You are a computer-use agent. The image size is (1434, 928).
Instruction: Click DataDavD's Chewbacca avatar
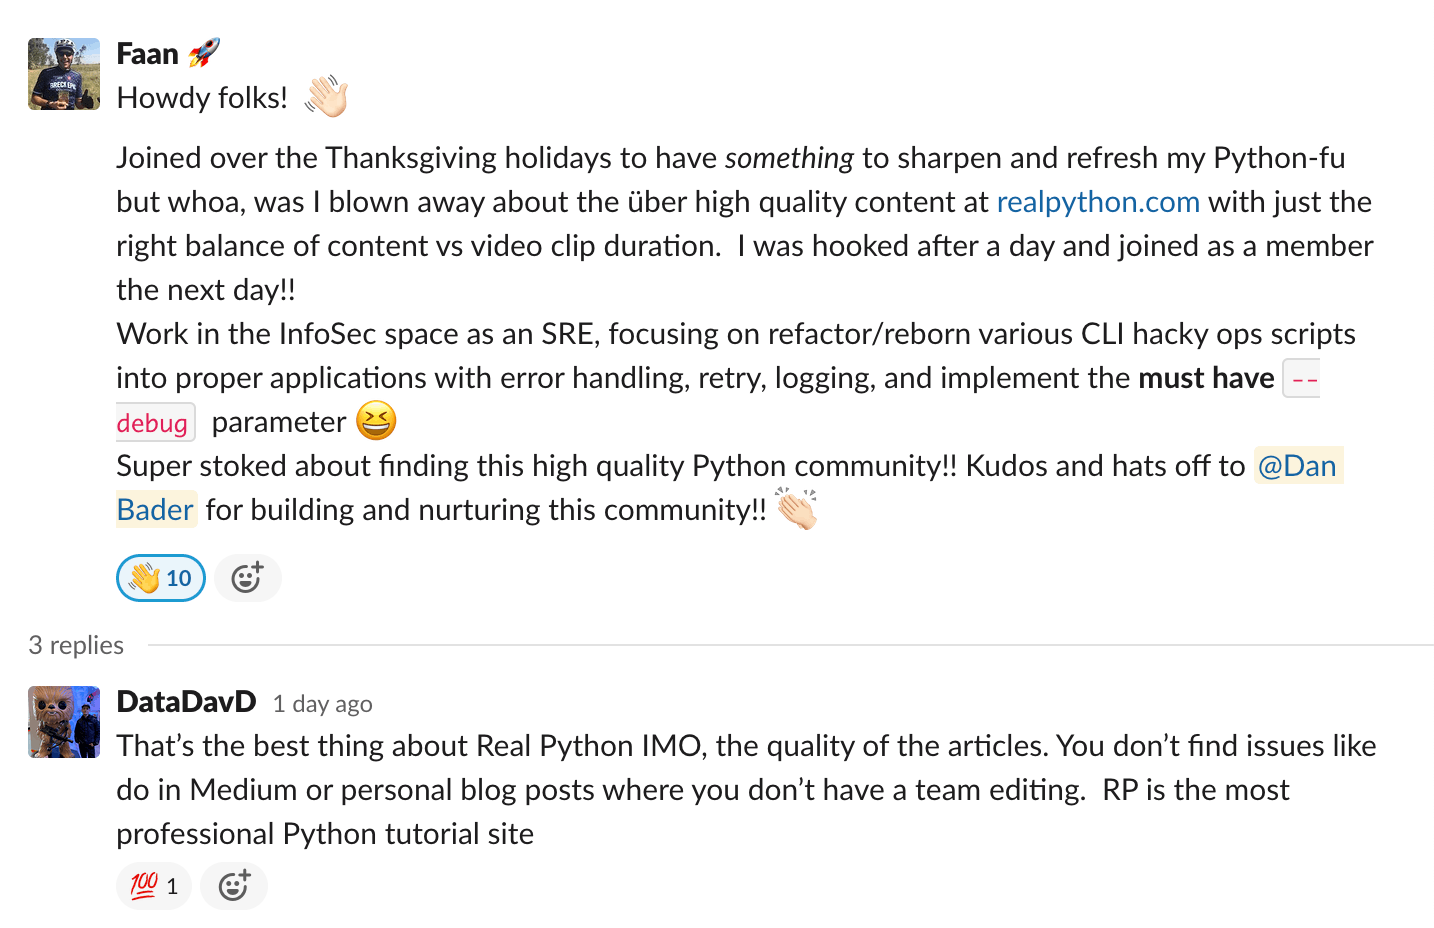(63, 721)
